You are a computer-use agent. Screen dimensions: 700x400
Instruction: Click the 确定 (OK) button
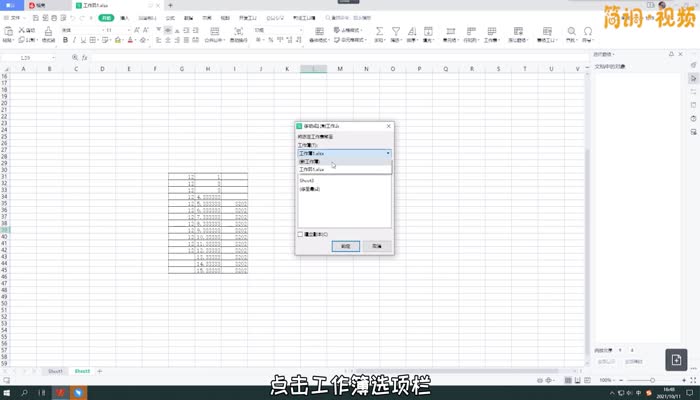[x=344, y=245]
